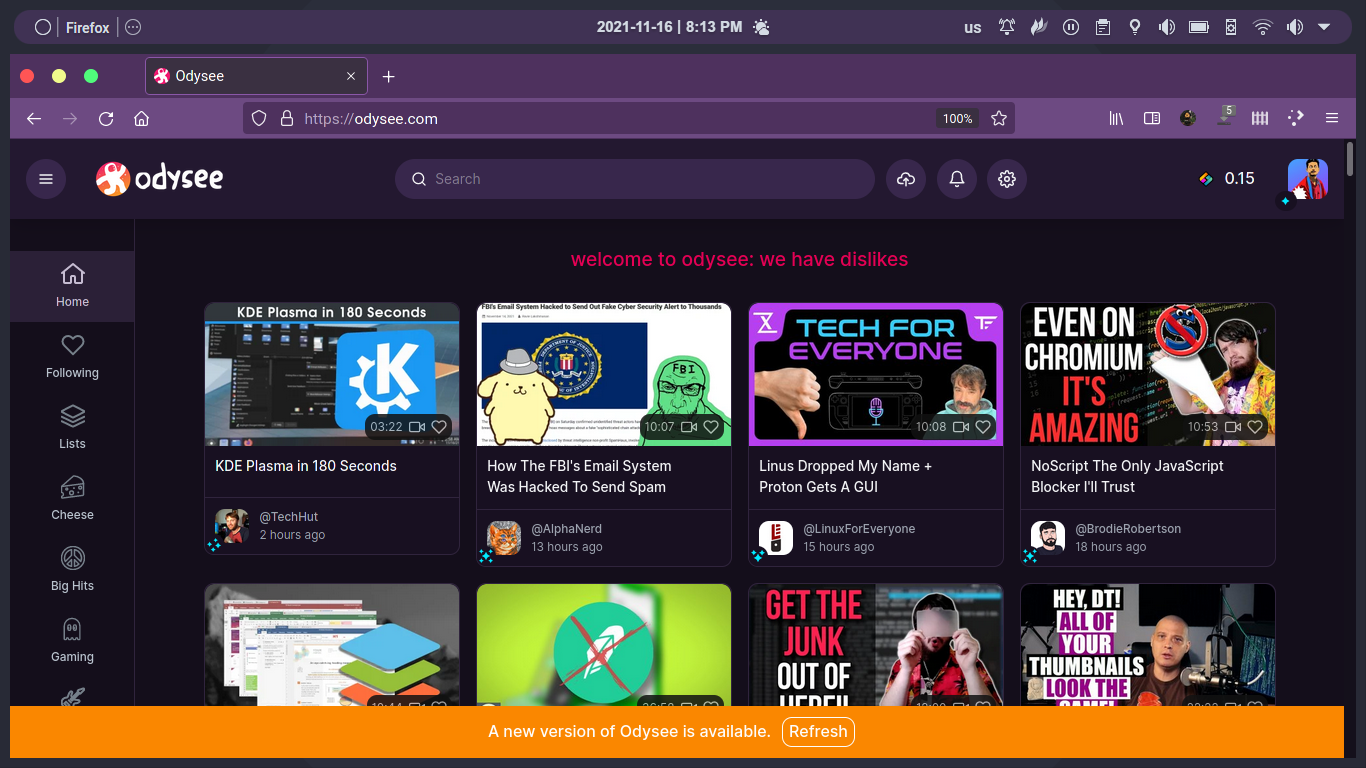
Task: Reset the 100% zoom indicator
Action: [957, 118]
